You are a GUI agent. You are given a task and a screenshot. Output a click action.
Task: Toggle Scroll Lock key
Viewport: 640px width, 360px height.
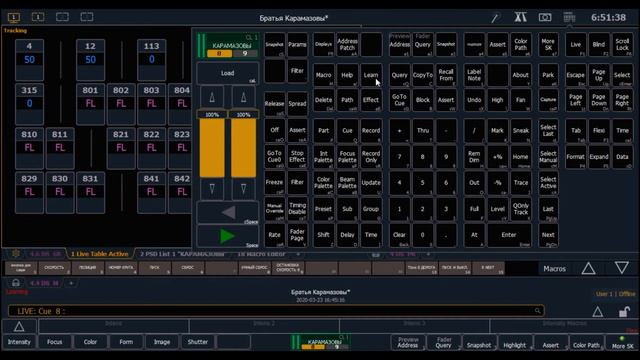[x=622, y=44]
